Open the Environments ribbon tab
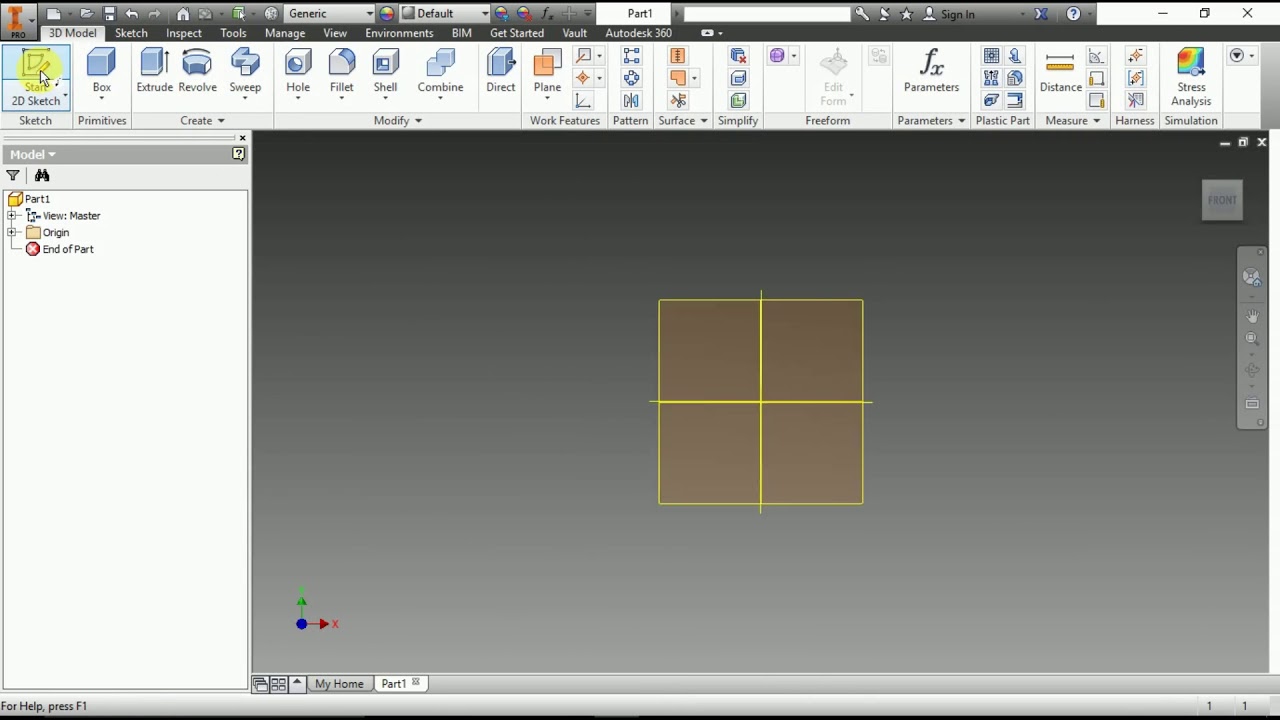1280x720 pixels. pyautogui.click(x=399, y=33)
